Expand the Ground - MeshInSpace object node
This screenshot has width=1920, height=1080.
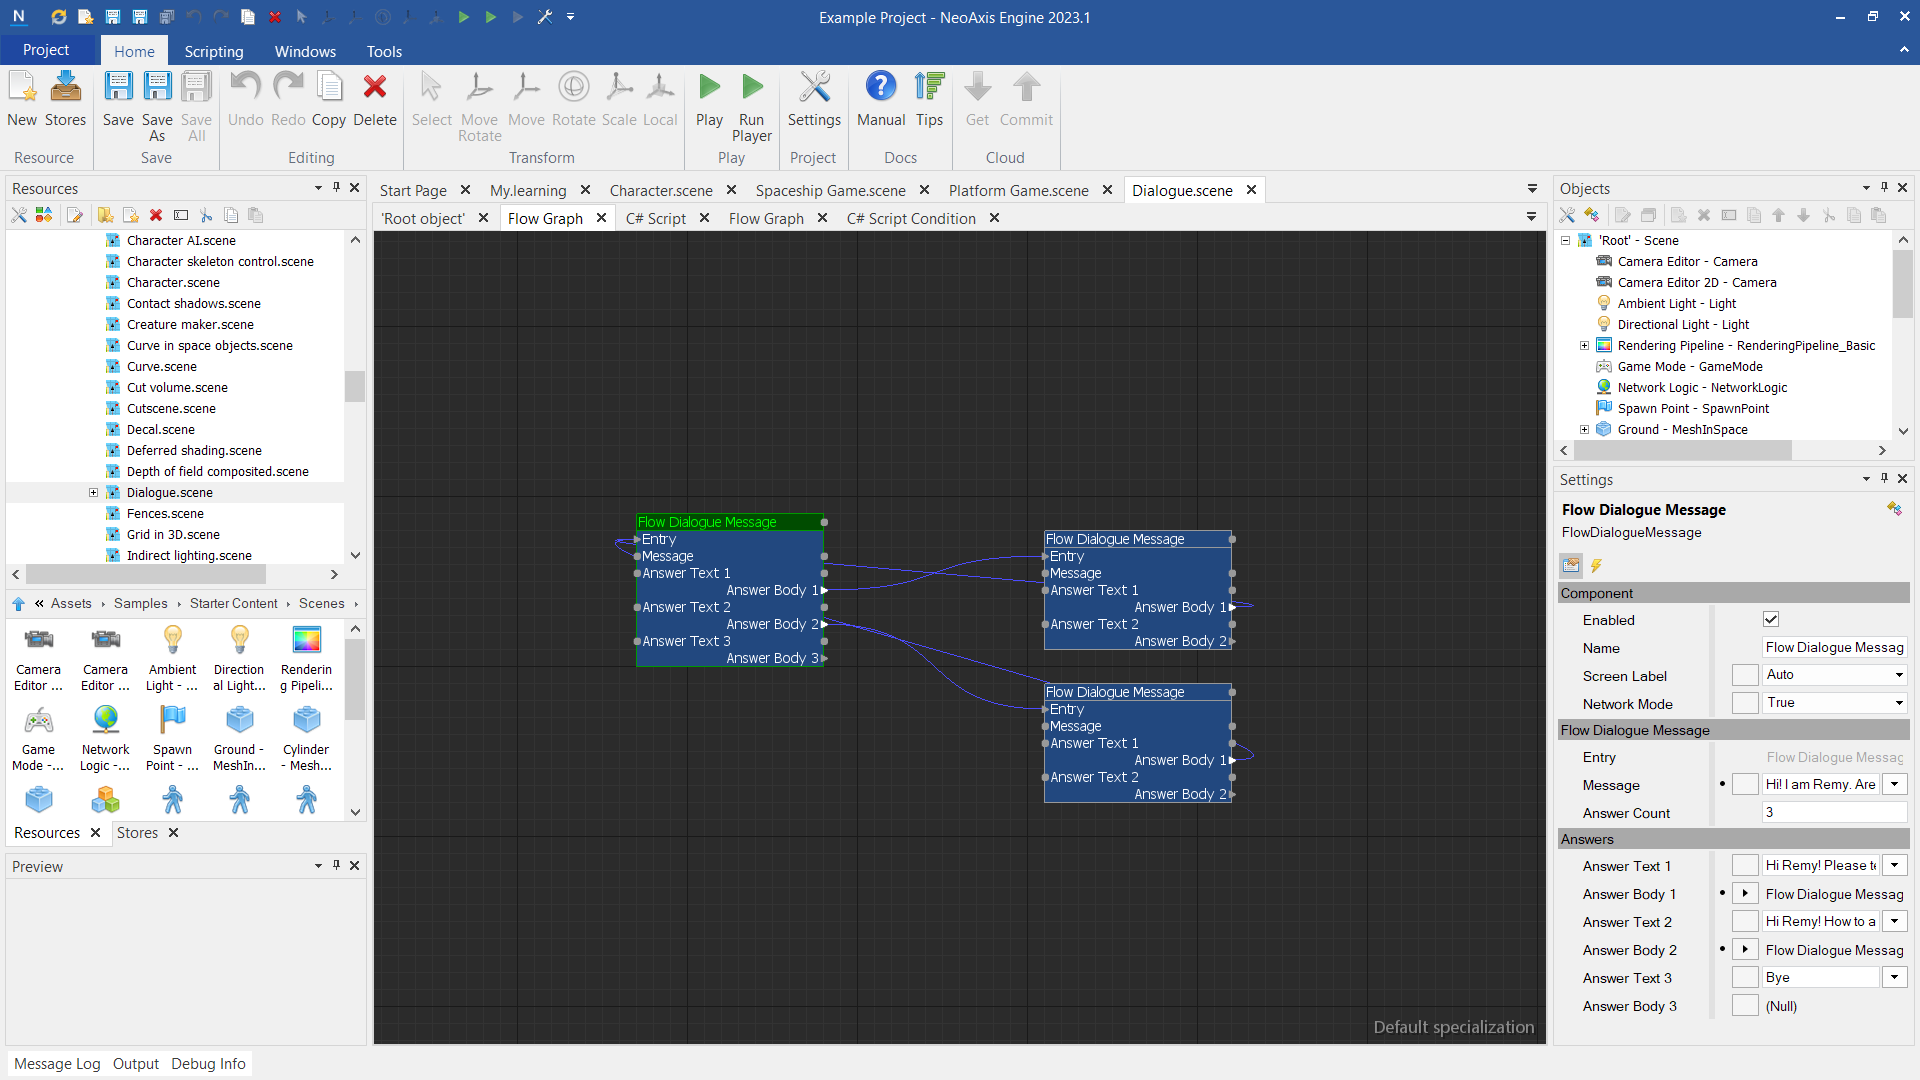coord(1584,430)
